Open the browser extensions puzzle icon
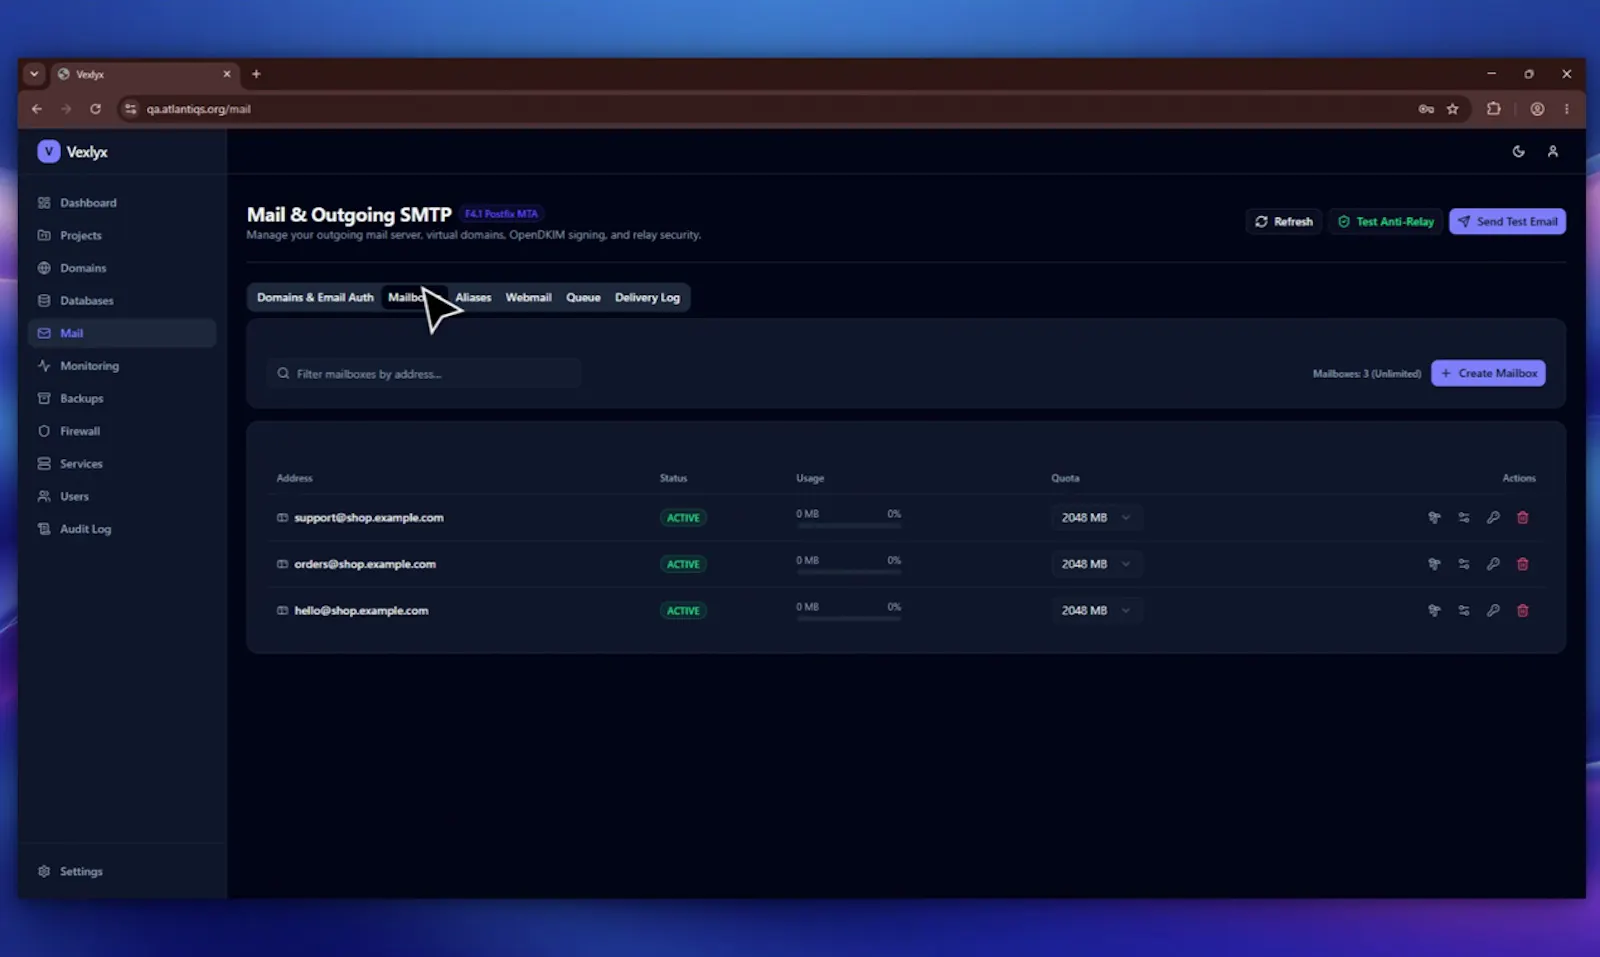This screenshot has height=957, width=1600. click(x=1494, y=109)
